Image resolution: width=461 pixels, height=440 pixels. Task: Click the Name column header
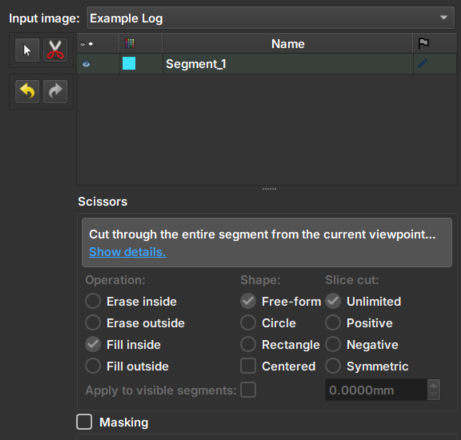288,44
